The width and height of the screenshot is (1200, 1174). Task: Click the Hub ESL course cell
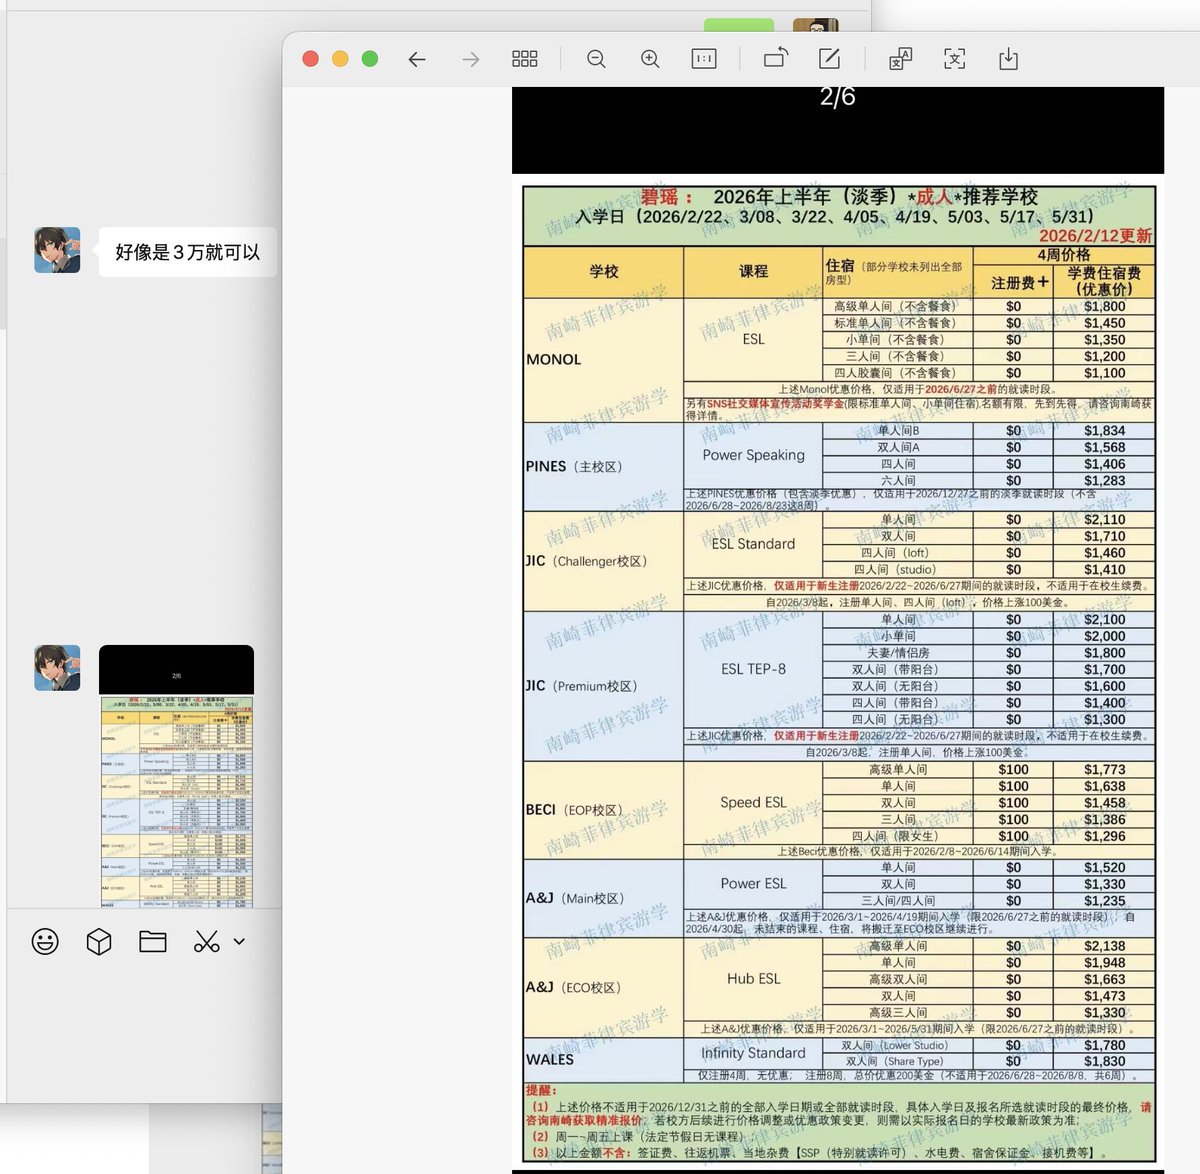point(753,979)
